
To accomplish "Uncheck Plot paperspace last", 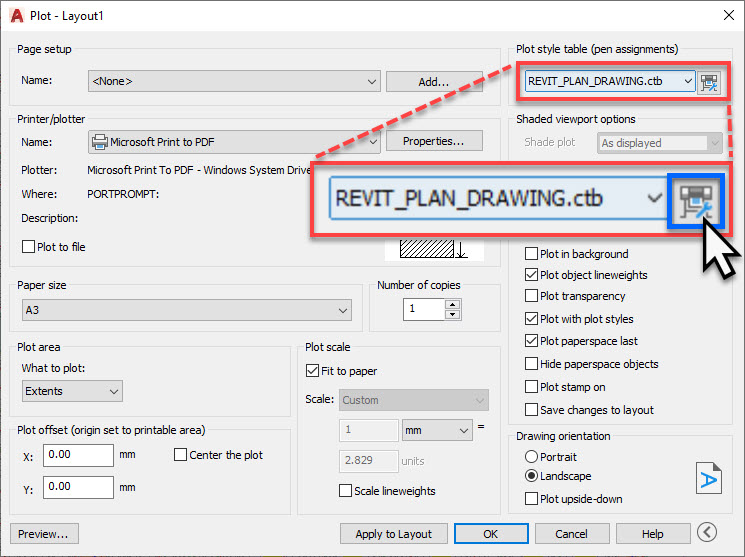I will tap(531, 340).
